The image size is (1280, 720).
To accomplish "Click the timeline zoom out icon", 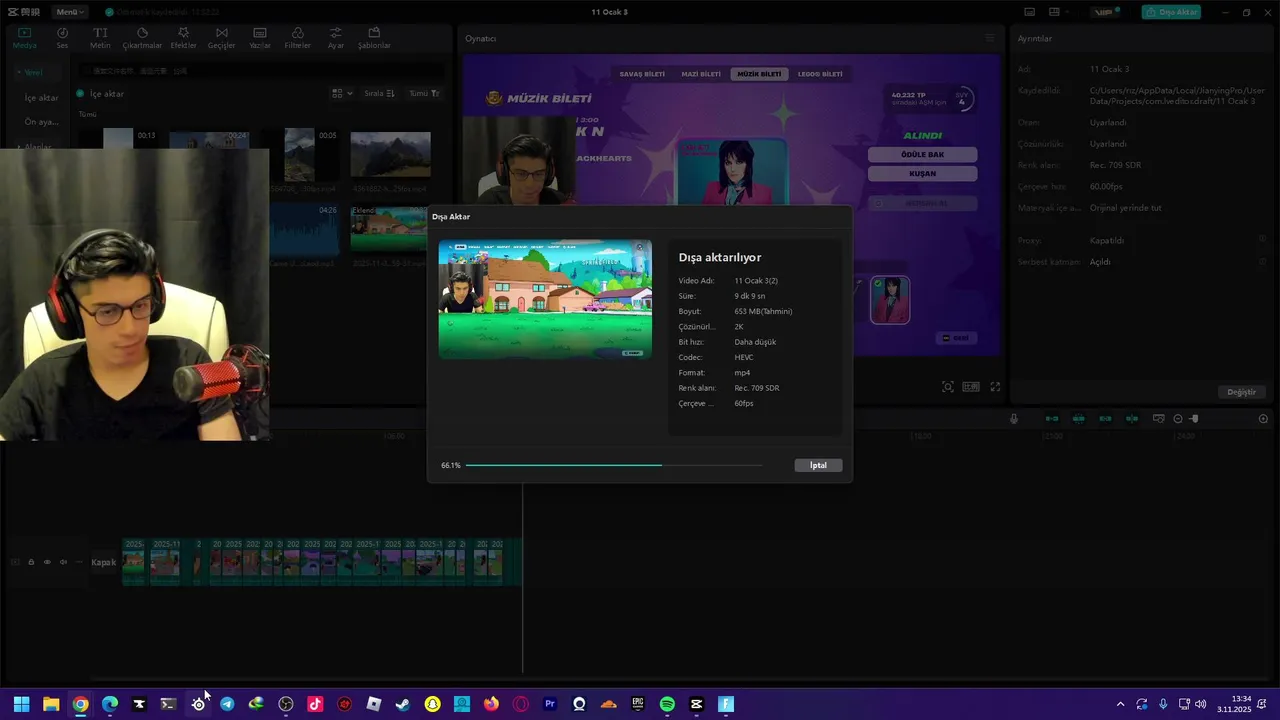I will [x=1178, y=419].
